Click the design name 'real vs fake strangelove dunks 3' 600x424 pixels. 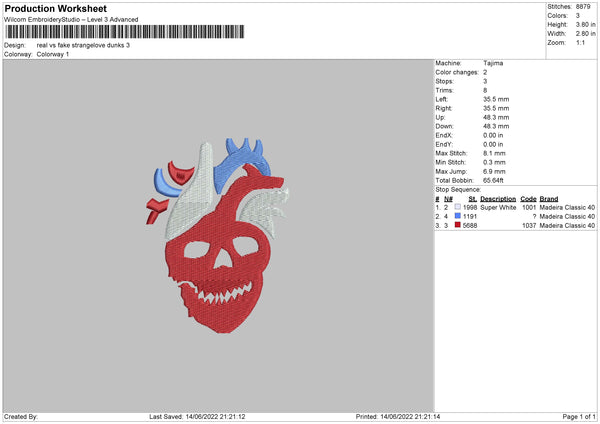click(x=83, y=45)
